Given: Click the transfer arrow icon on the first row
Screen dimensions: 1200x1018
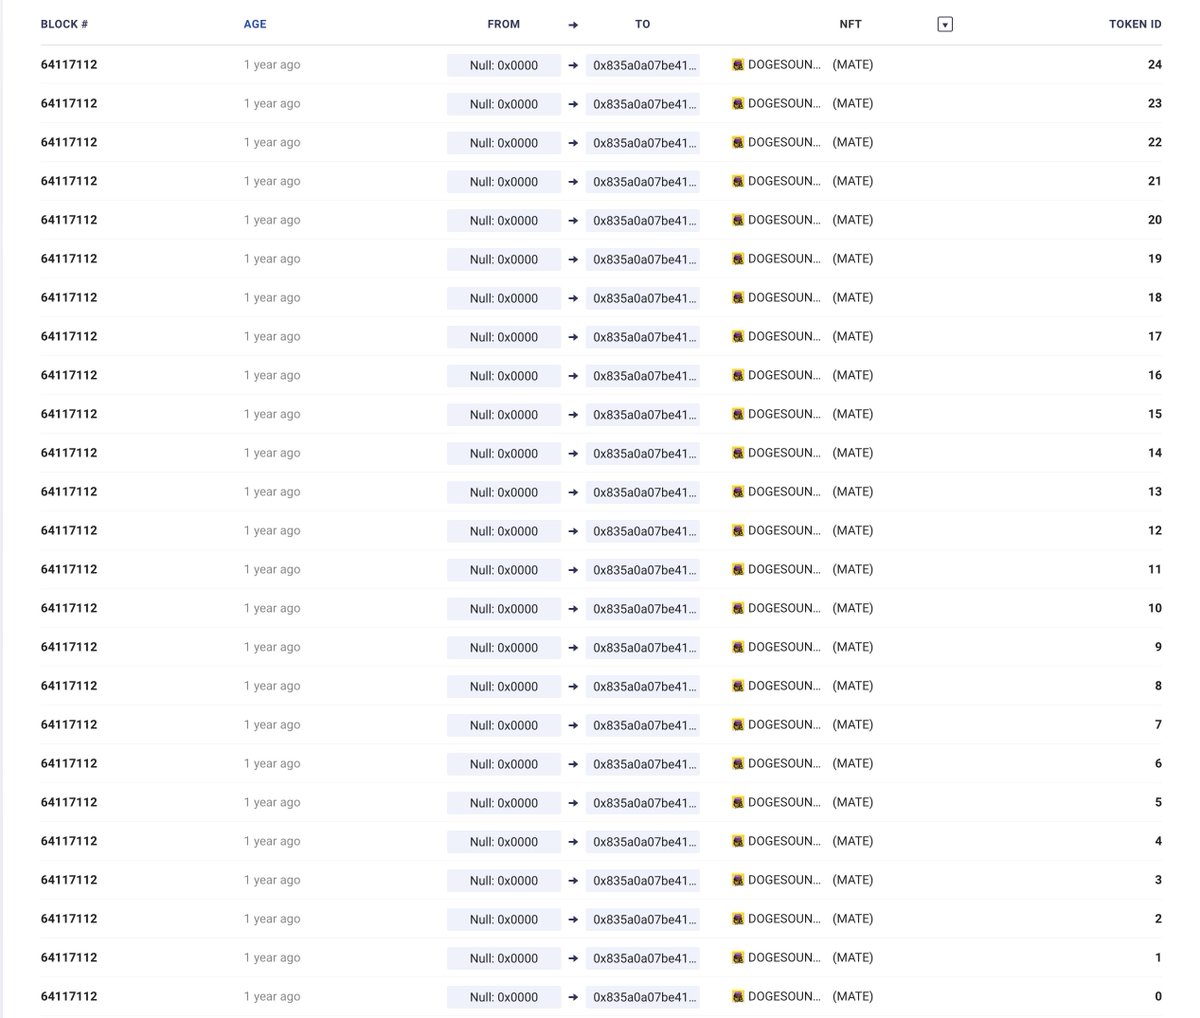Looking at the screenshot, I should tap(572, 65).
